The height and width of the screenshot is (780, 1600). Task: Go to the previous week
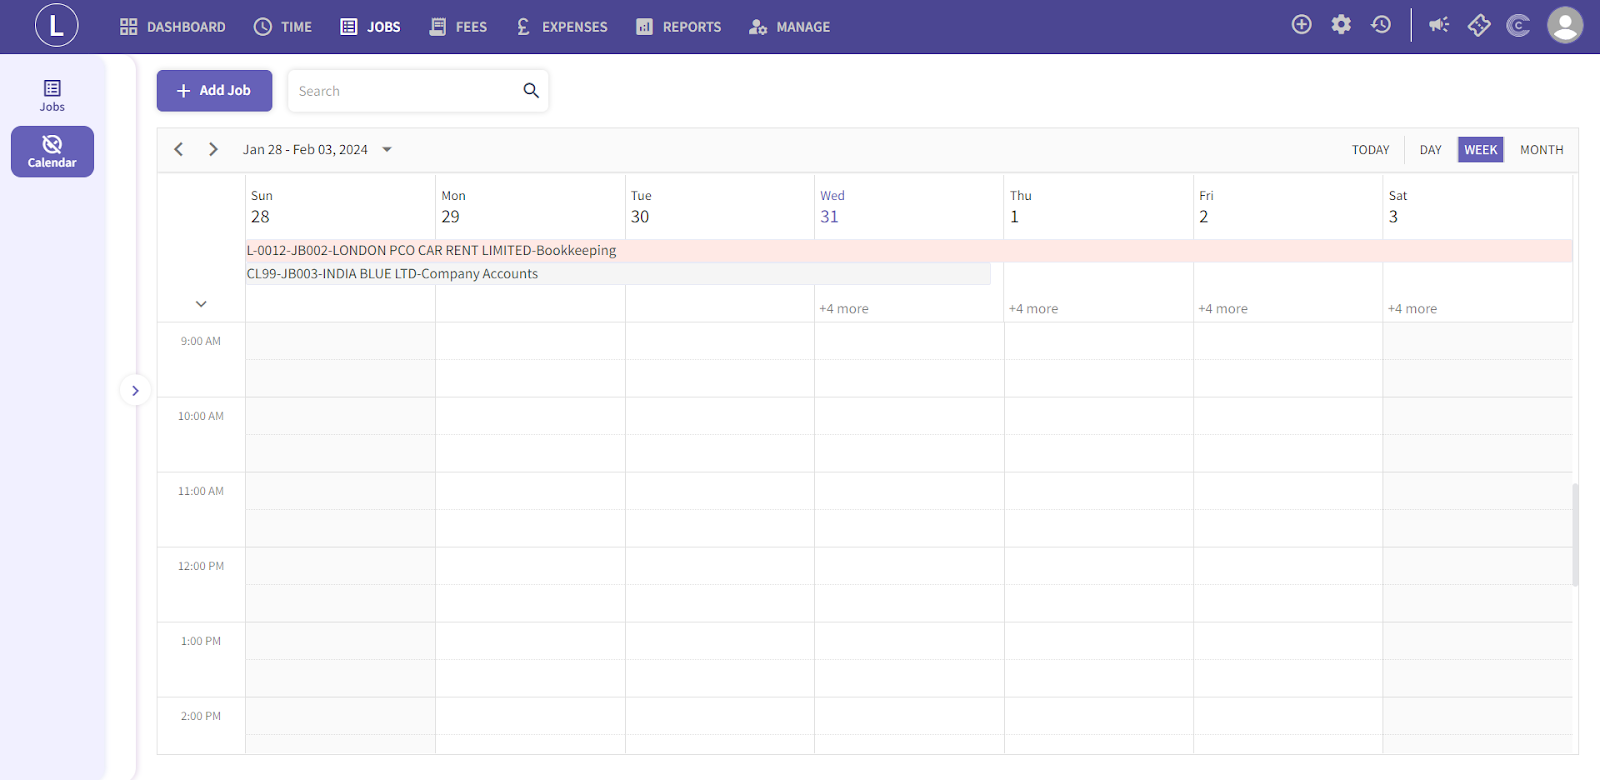tap(179, 149)
